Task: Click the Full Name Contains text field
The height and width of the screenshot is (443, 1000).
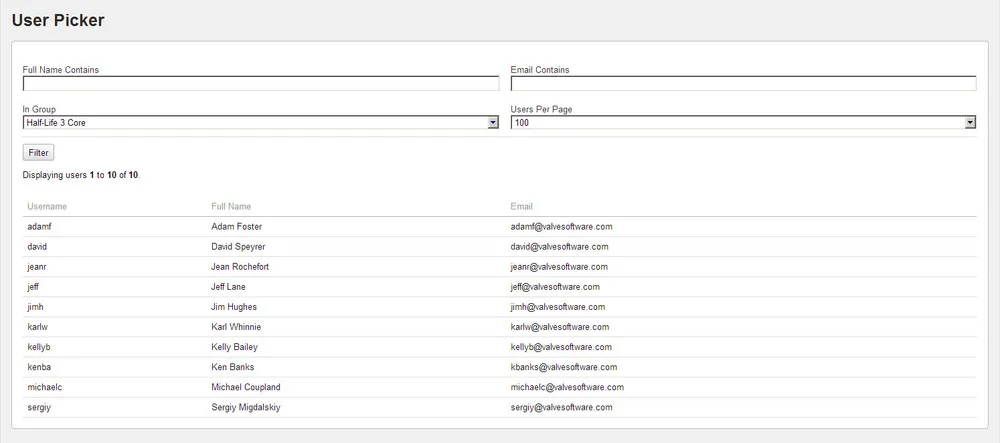Action: pos(260,84)
